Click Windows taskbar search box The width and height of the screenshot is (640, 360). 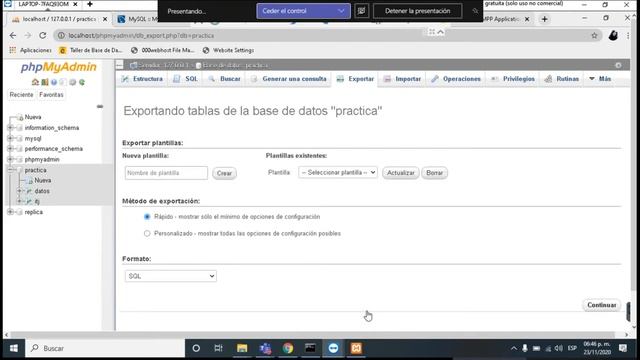(105, 348)
